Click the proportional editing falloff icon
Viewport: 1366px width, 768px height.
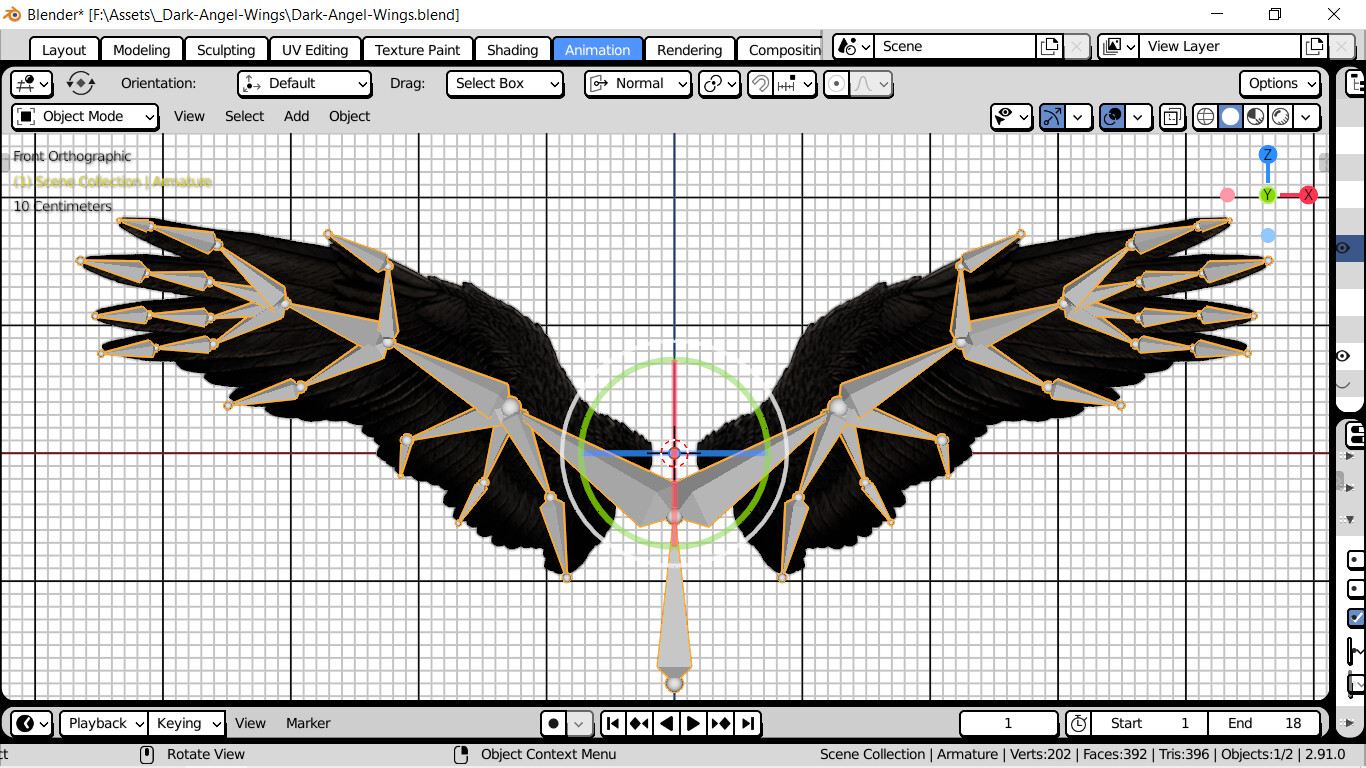click(863, 84)
